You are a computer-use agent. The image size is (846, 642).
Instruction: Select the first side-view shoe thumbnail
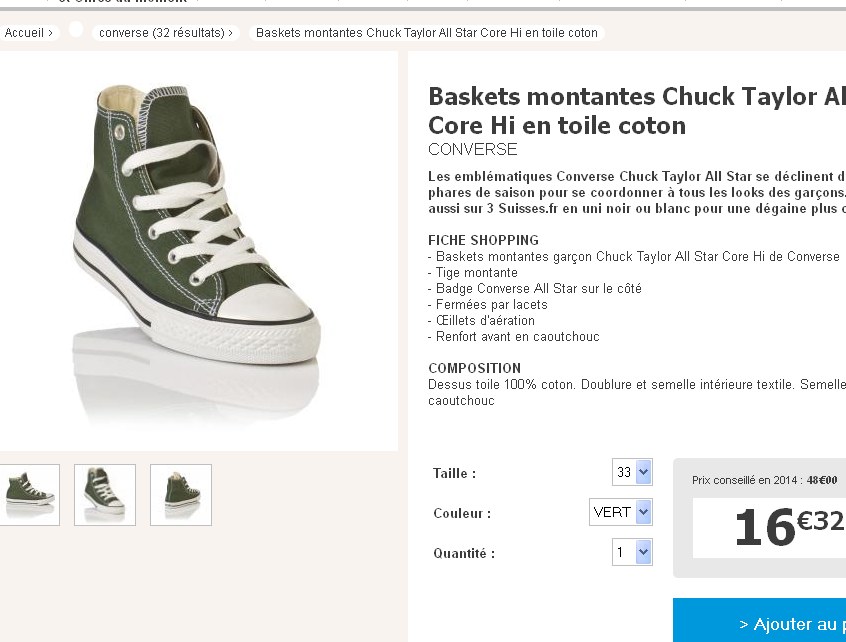[30, 494]
